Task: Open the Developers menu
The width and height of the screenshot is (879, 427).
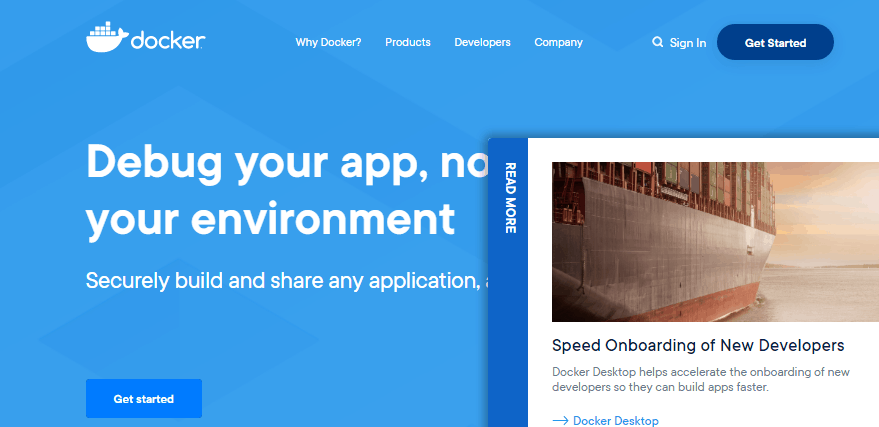Action: pos(482,42)
